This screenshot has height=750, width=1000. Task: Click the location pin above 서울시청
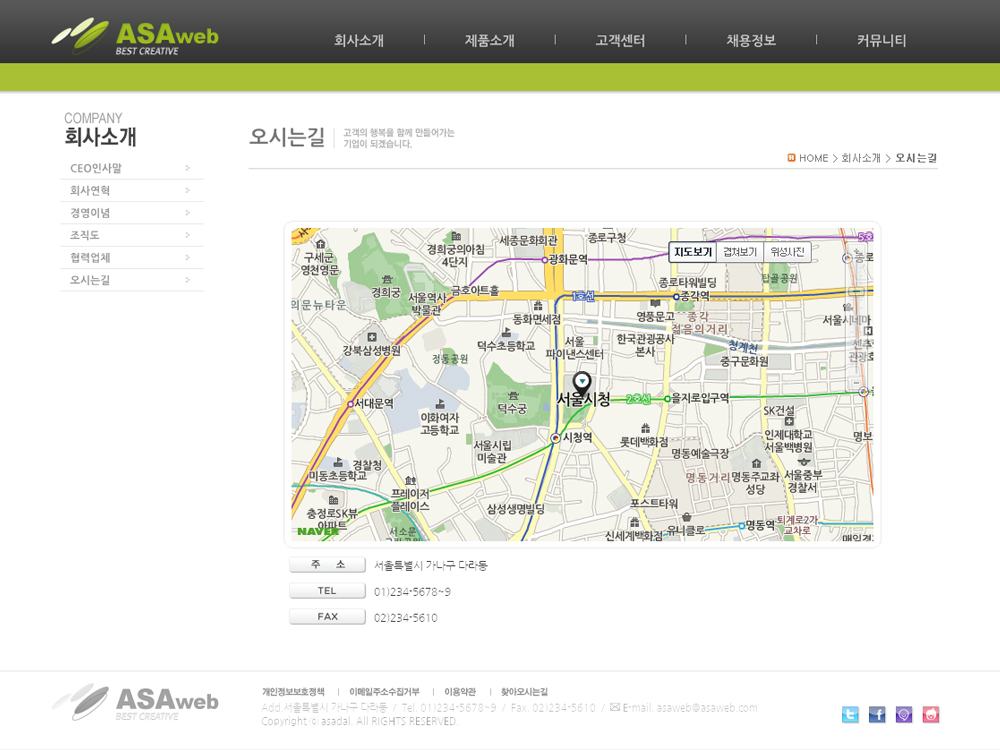[582, 382]
